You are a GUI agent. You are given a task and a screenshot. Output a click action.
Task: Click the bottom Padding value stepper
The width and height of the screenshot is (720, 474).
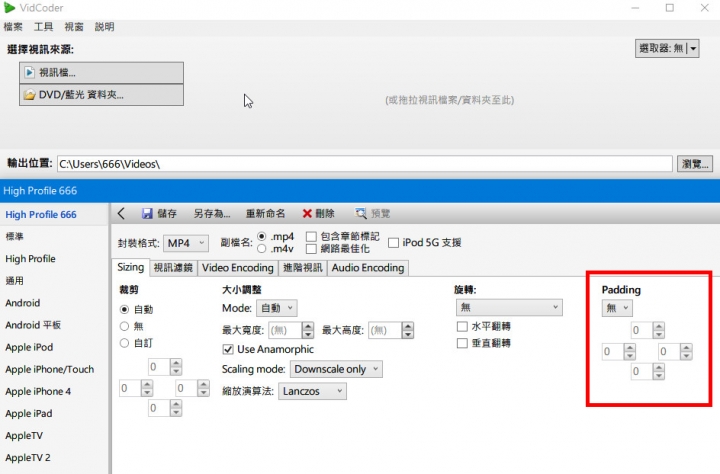[x=659, y=371]
